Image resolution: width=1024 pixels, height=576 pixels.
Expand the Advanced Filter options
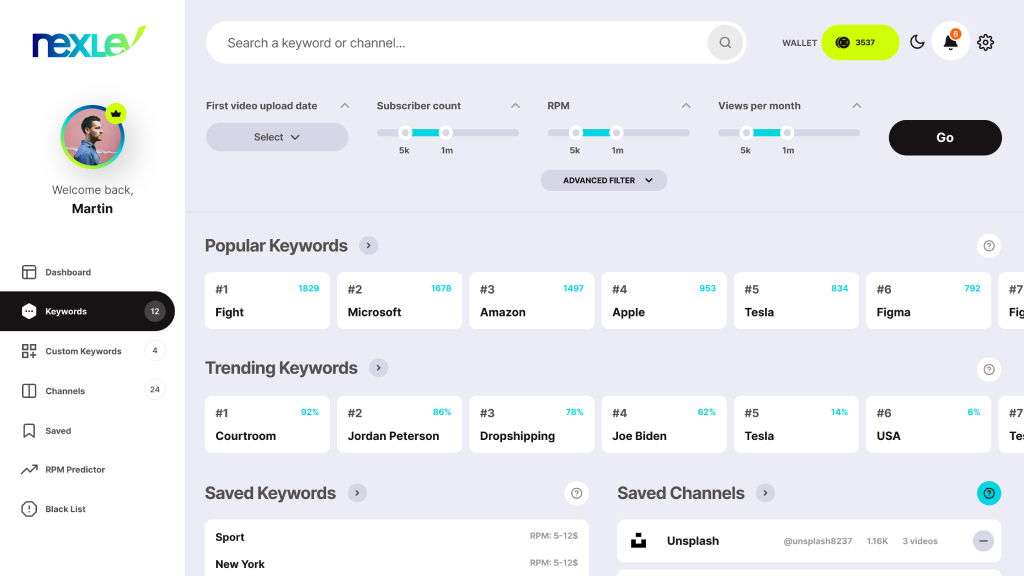coord(604,180)
